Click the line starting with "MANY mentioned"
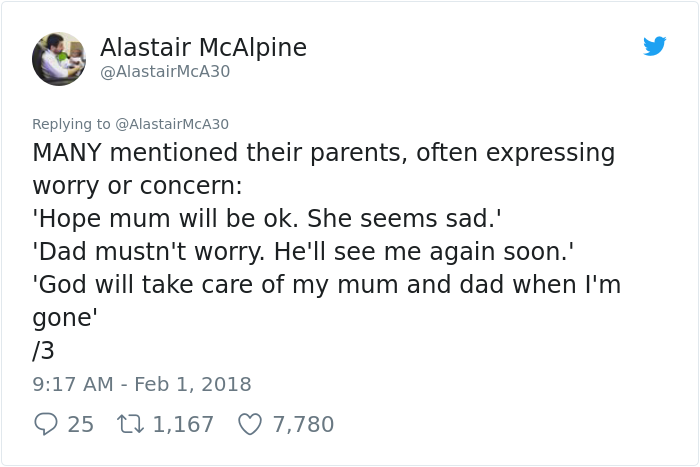Screen dimensions: 700x467 pos(323,153)
